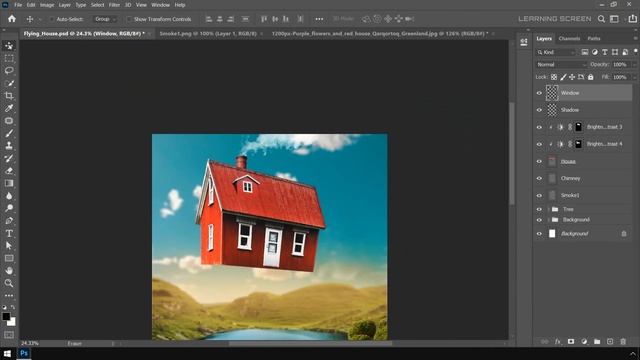Screen dimensions: 640x360
Task: Open the Filter menu
Action: (114, 5)
